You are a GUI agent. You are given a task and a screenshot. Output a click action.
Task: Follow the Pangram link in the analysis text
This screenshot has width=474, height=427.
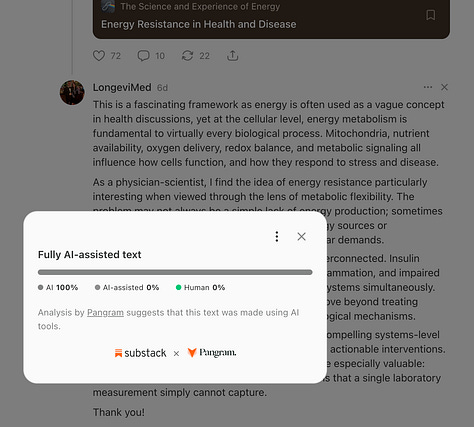pos(105,313)
